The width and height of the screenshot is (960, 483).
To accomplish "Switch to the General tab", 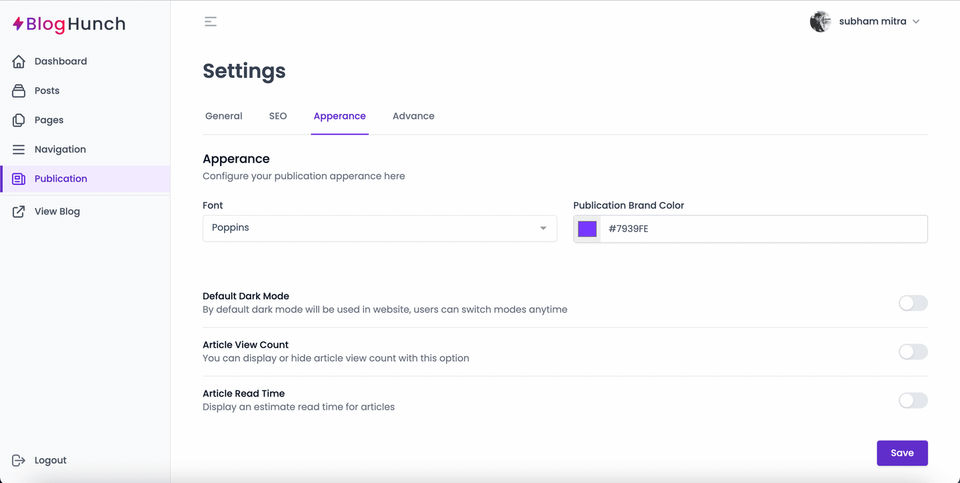I will 223,116.
